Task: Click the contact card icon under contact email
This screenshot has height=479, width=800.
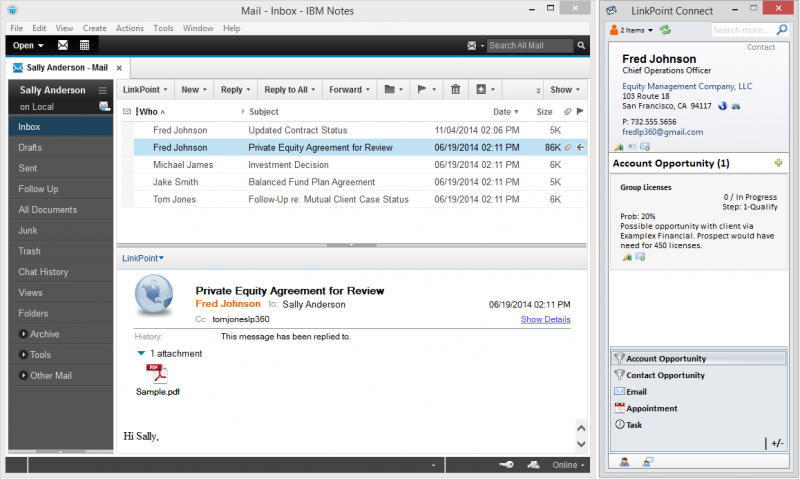Action: tap(632, 147)
